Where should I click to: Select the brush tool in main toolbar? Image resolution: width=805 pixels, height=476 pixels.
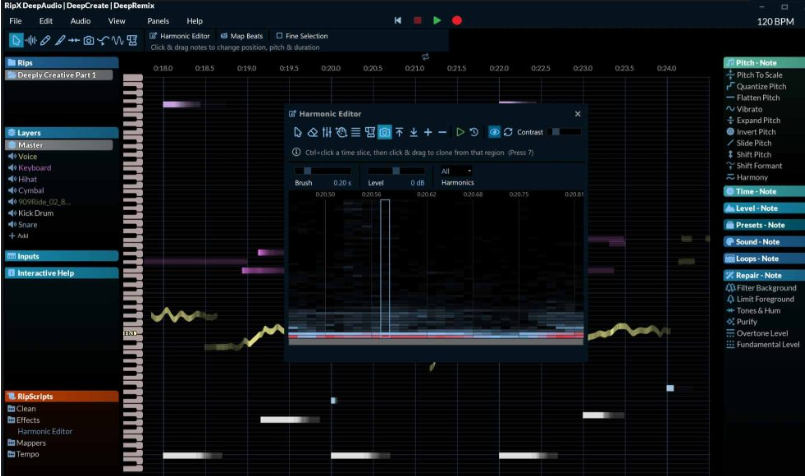coord(60,40)
